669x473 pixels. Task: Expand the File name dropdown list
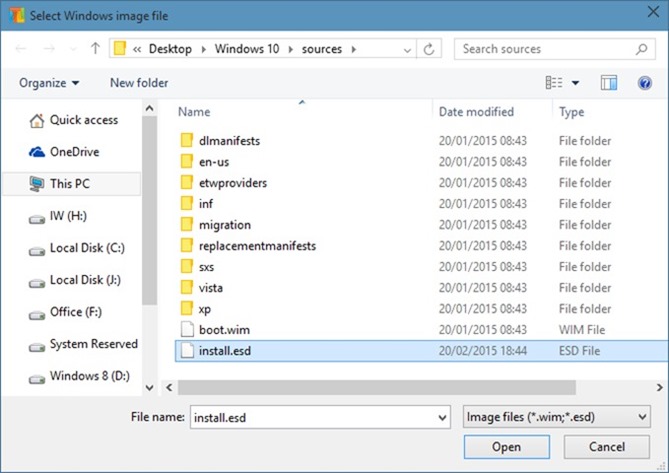click(x=442, y=418)
